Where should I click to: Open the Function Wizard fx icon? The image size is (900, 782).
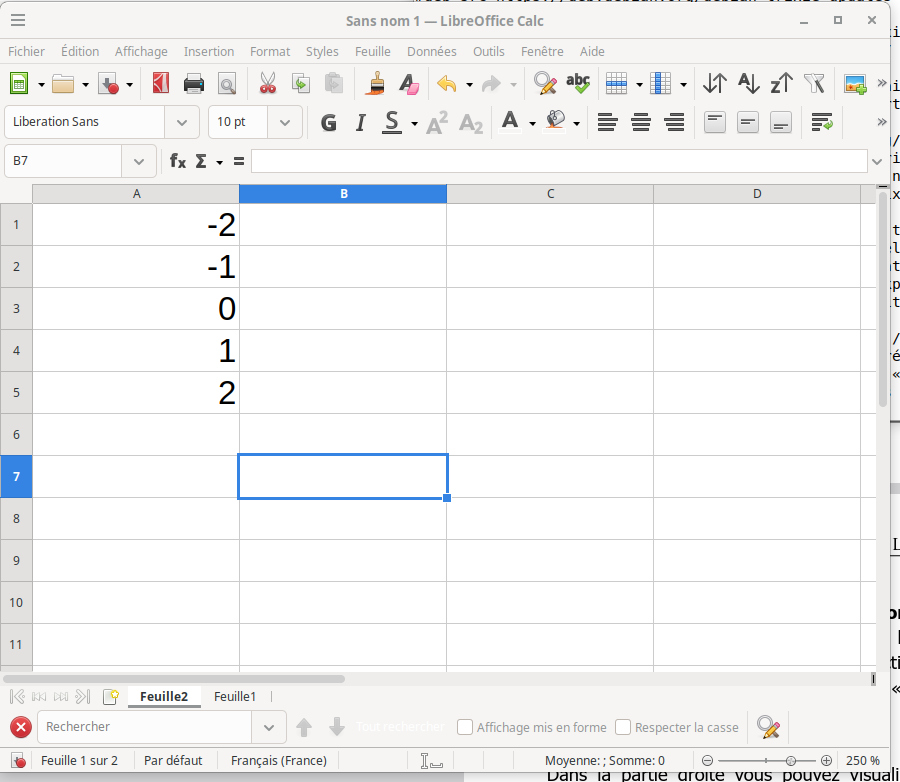click(178, 161)
